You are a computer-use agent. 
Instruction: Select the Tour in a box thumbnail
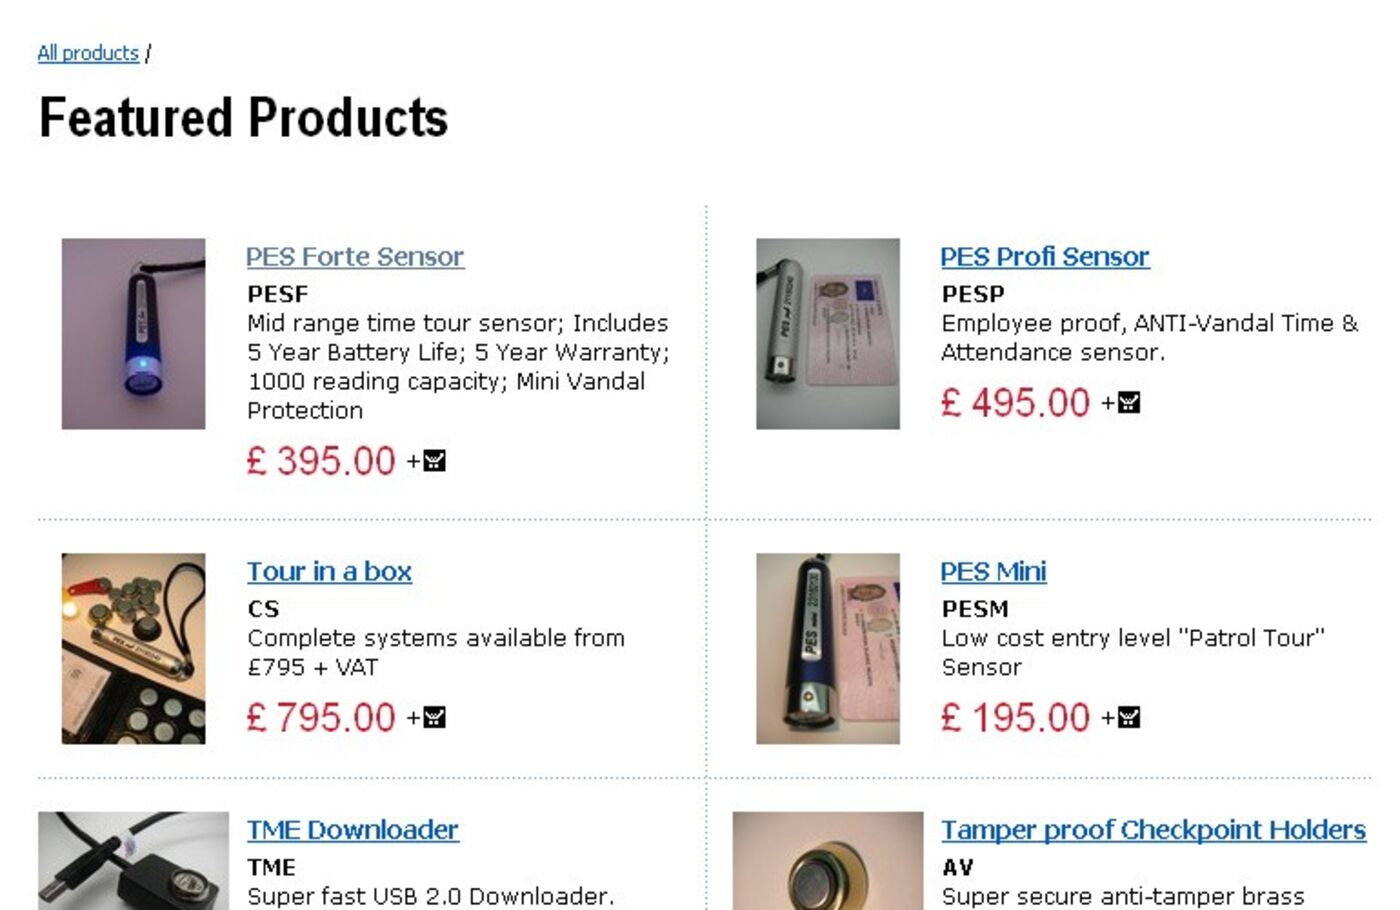pos(133,648)
